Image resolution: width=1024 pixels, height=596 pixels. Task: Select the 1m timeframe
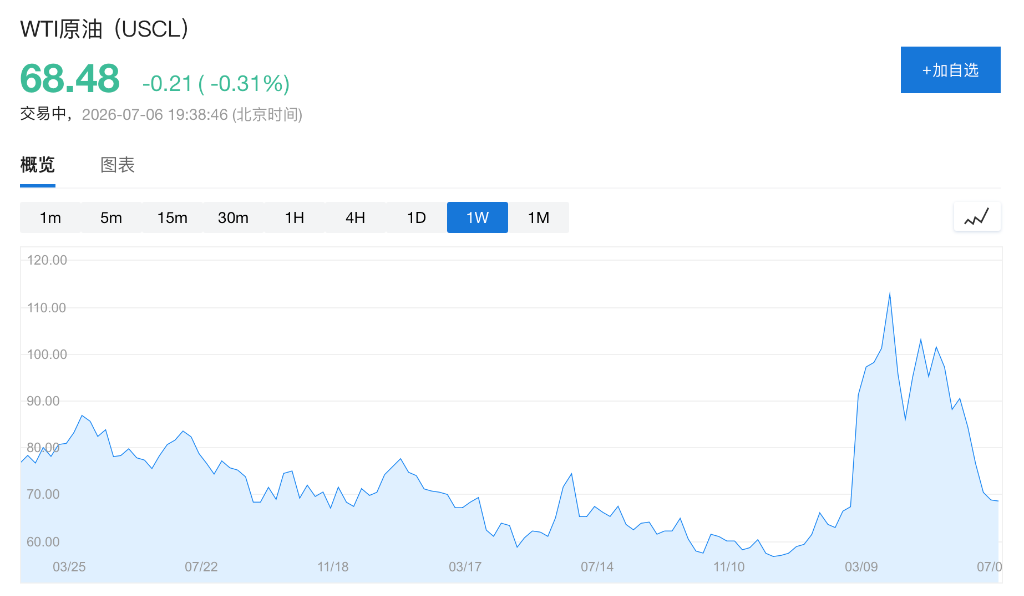click(50, 217)
